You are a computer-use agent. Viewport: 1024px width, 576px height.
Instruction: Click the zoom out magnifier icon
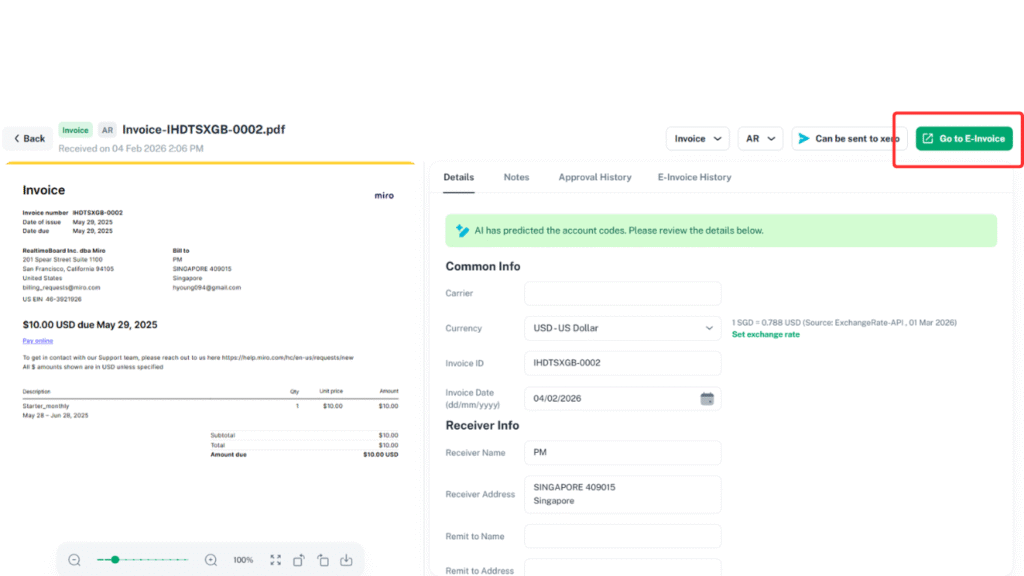coord(74,560)
